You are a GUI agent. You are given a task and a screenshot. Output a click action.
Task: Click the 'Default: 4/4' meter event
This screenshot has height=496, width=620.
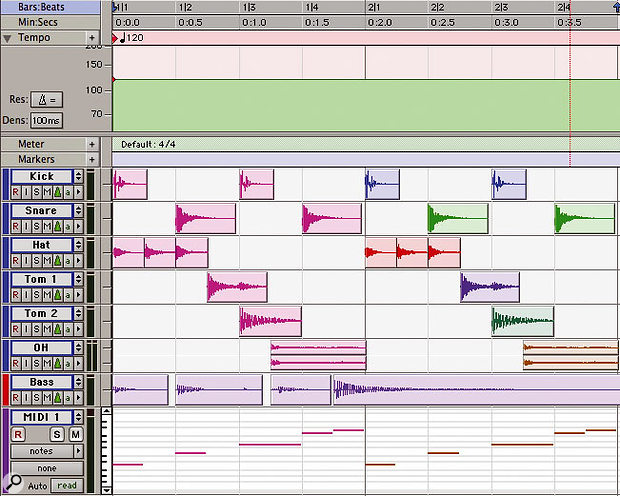[148, 144]
